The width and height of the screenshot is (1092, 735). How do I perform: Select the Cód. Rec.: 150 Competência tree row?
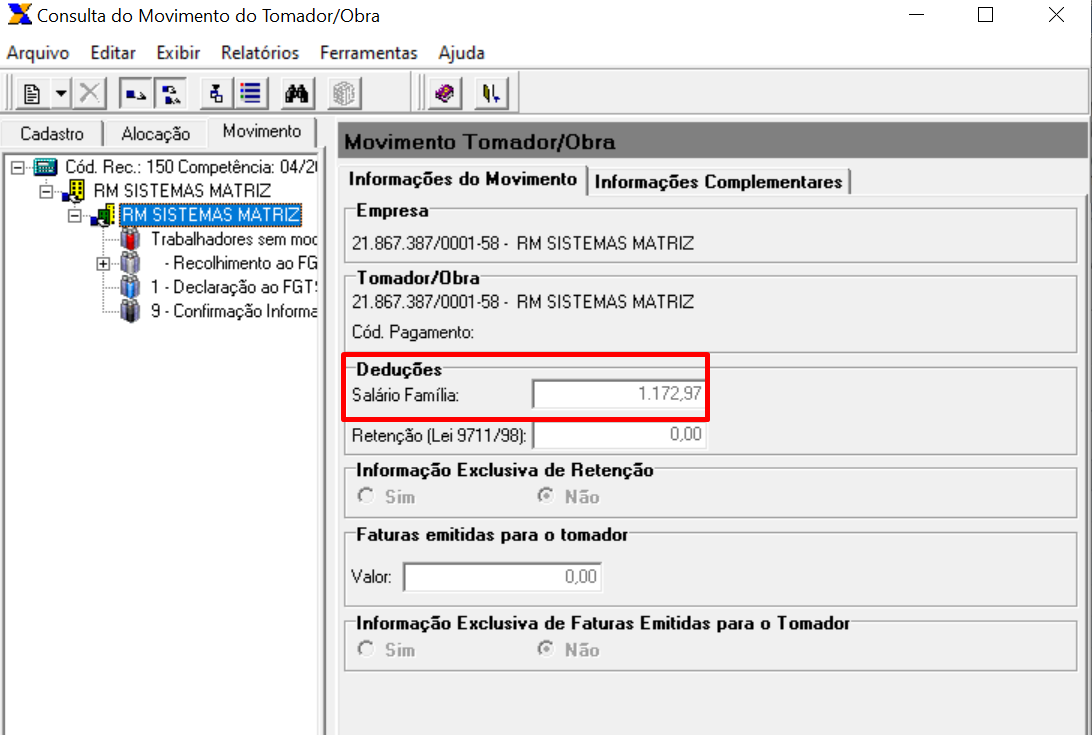[191, 167]
